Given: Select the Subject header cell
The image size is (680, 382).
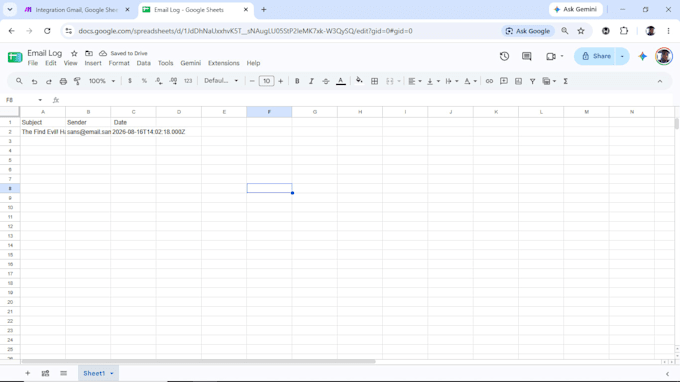Looking at the screenshot, I should click(x=43, y=122).
